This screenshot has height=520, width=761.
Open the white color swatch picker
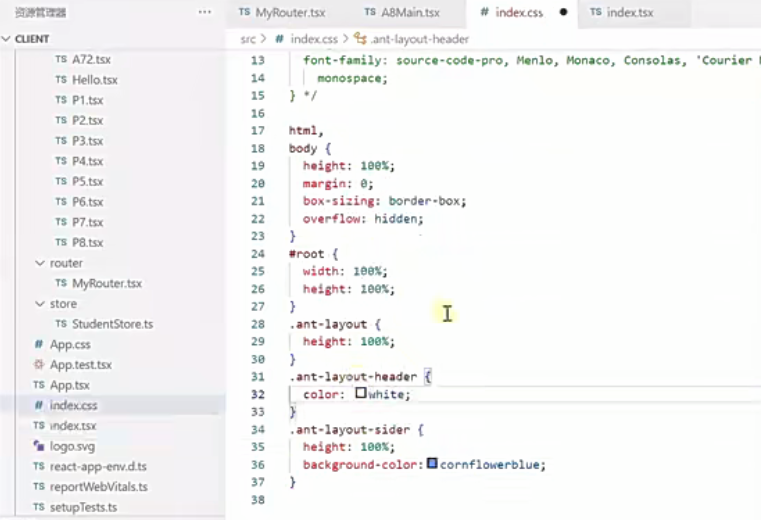tap(361, 392)
